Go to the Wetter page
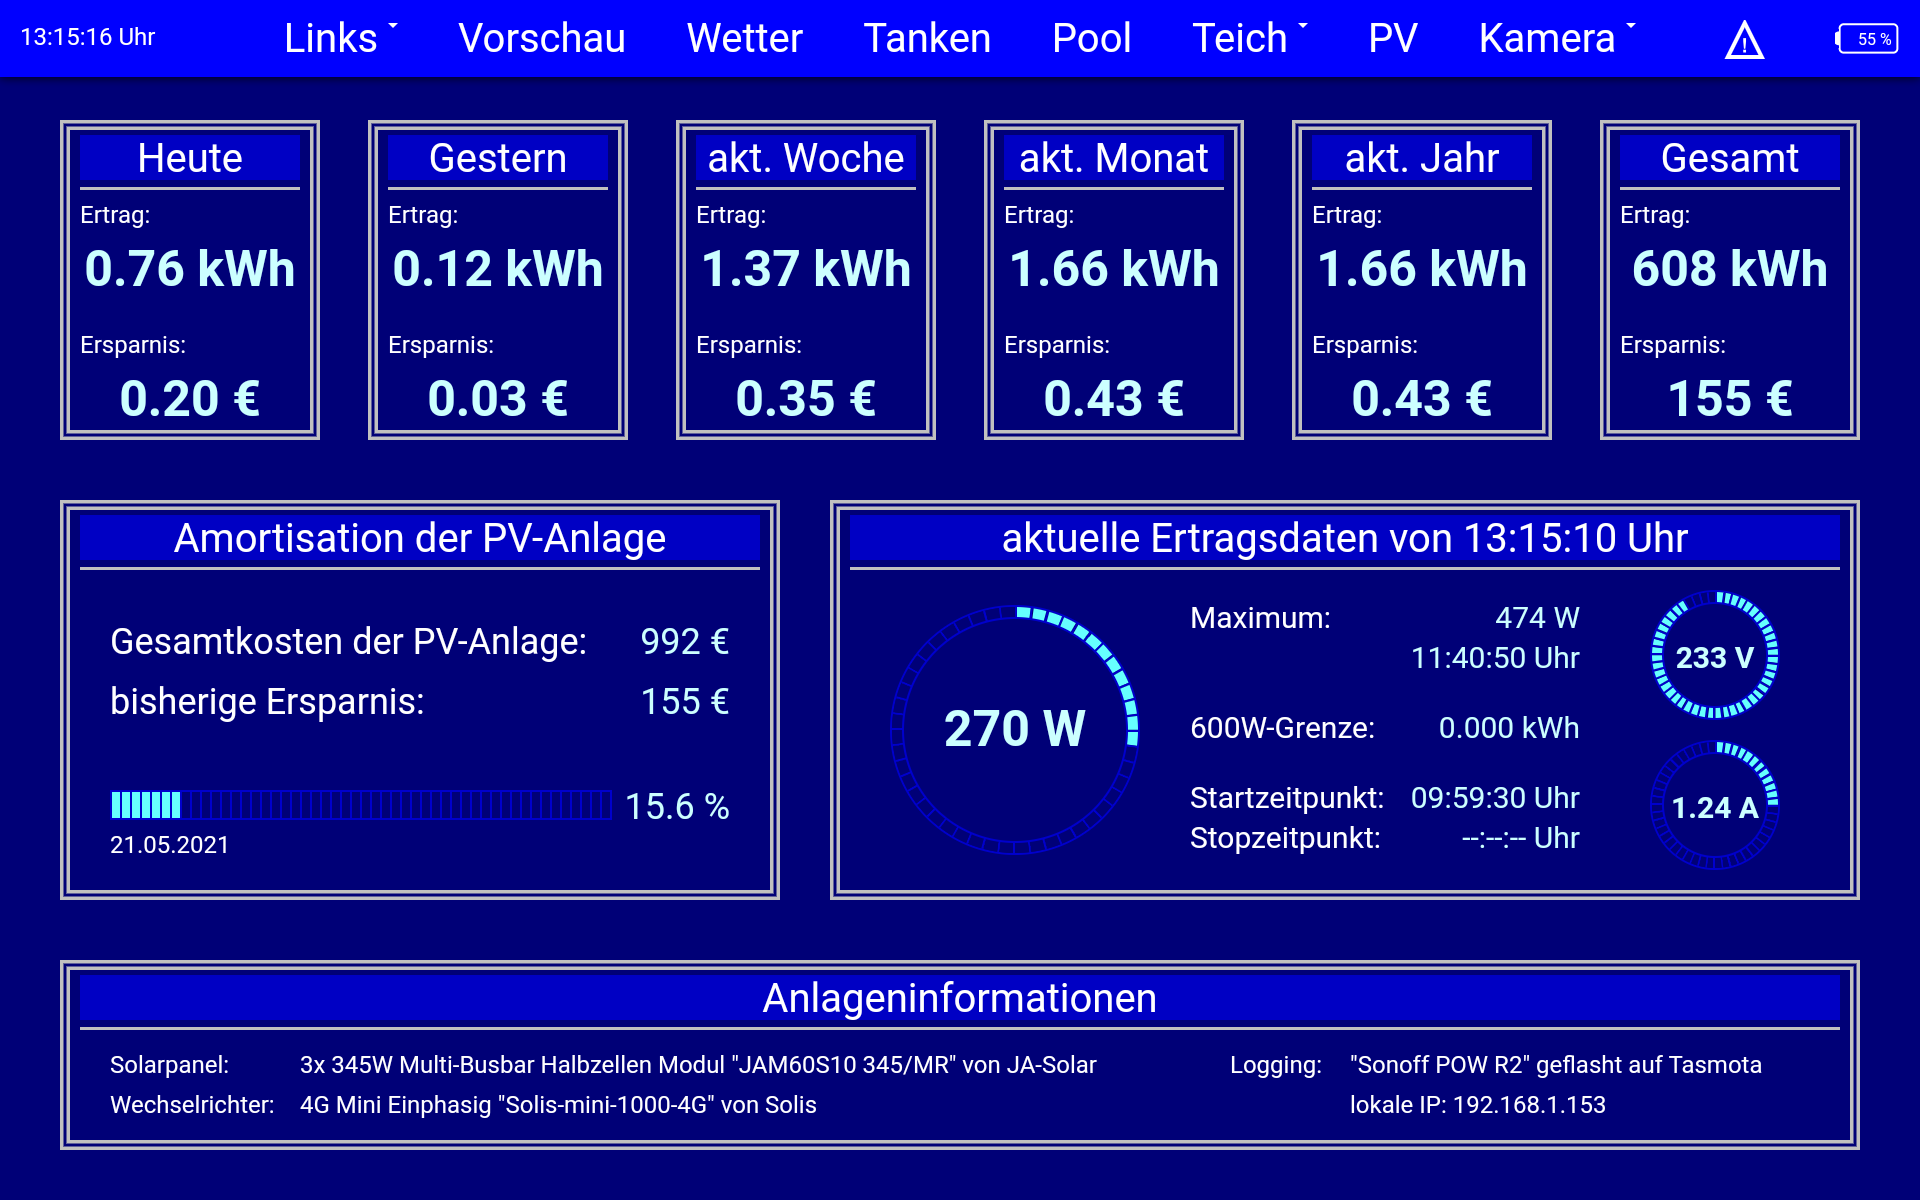Viewport: 1920px width, 1200px height. click(744, 38)
